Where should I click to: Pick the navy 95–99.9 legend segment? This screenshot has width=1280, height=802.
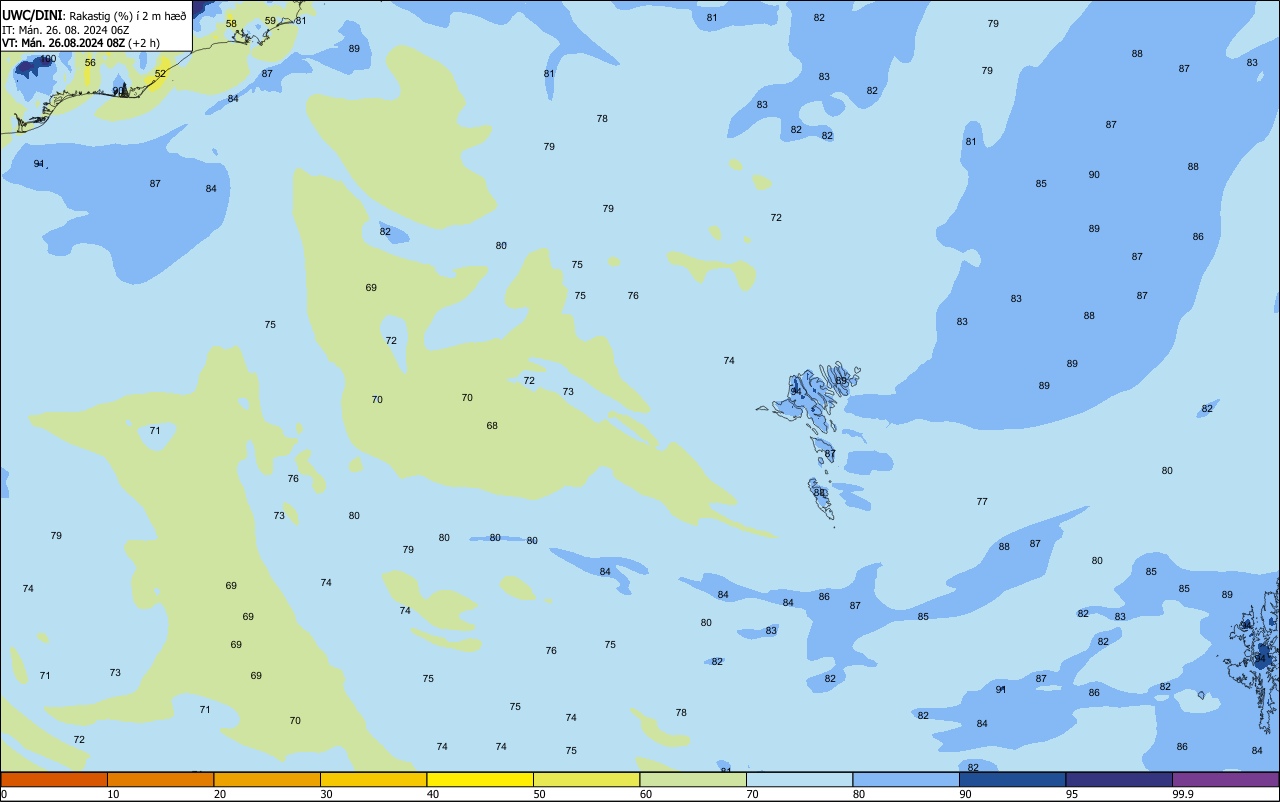[1119, 779]
